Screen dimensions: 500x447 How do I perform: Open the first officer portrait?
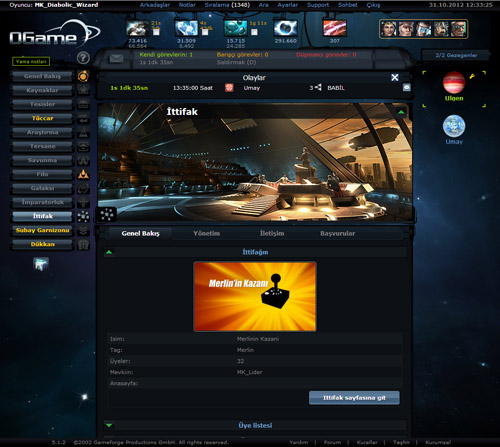pos(389,29)
